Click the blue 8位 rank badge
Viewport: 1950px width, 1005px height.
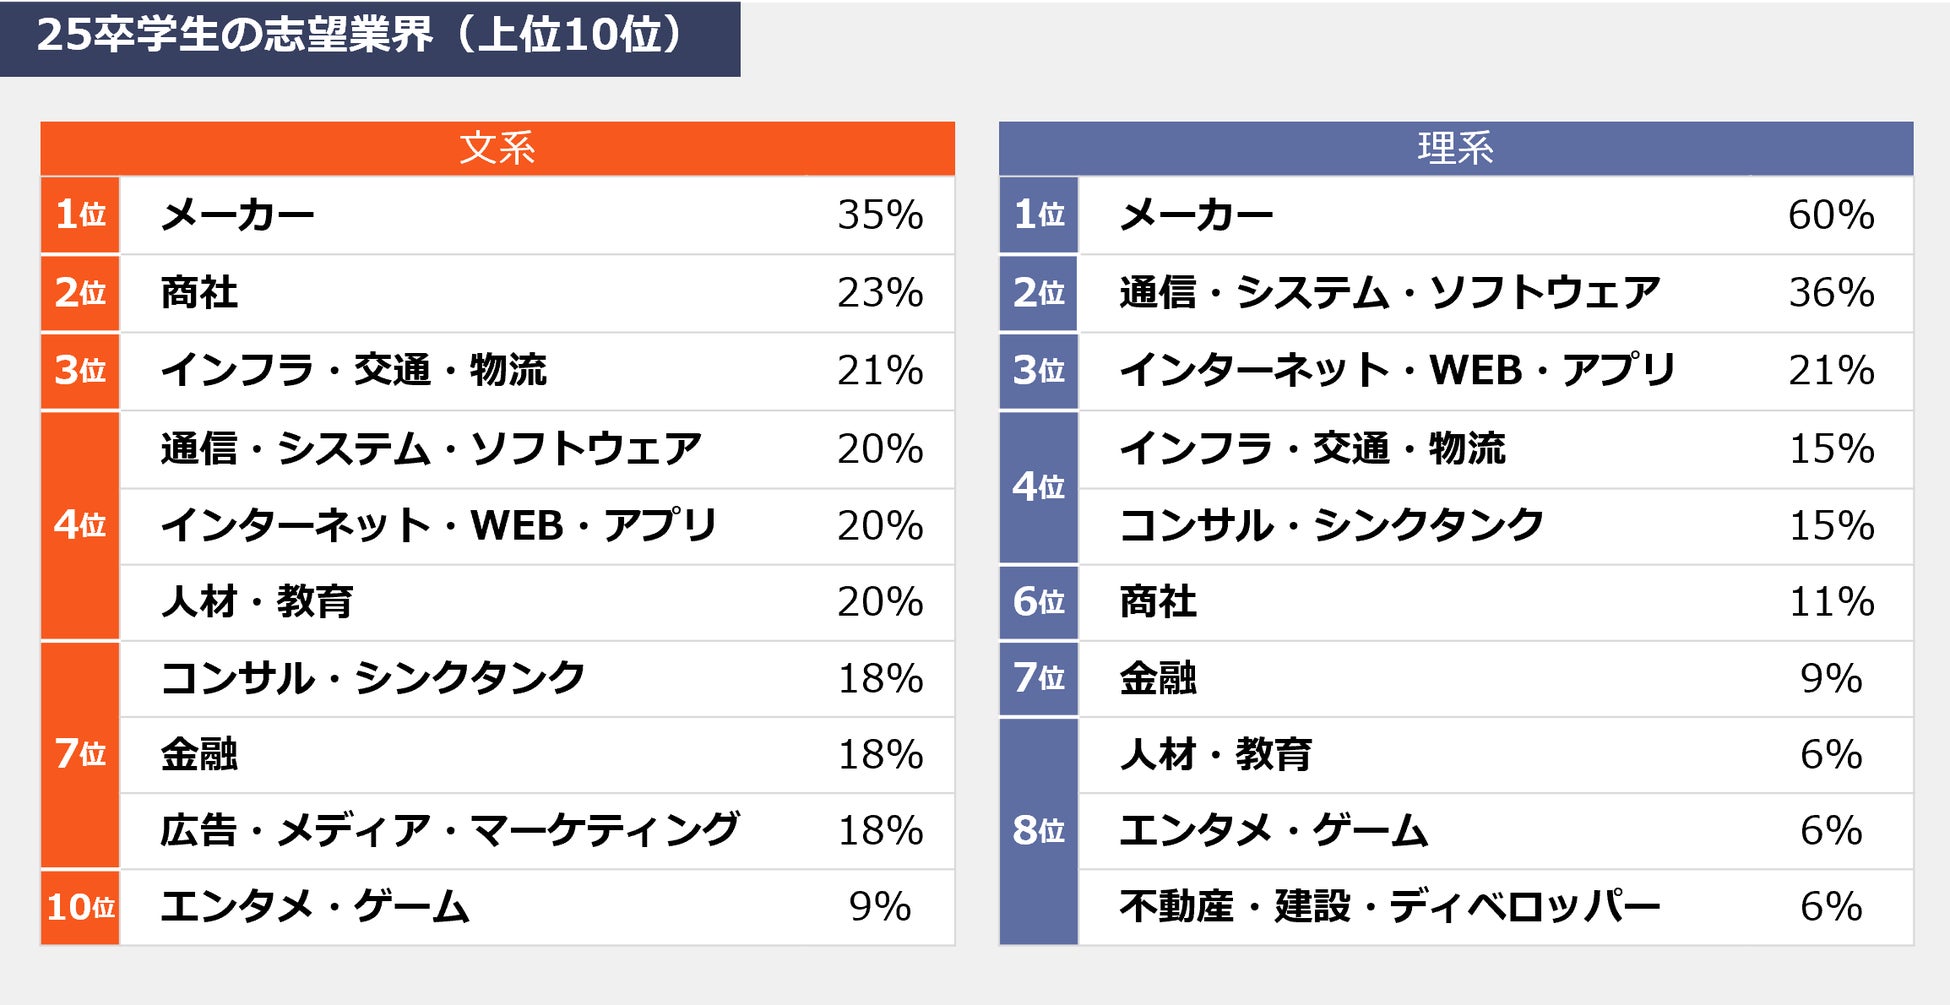point(1038,830)
